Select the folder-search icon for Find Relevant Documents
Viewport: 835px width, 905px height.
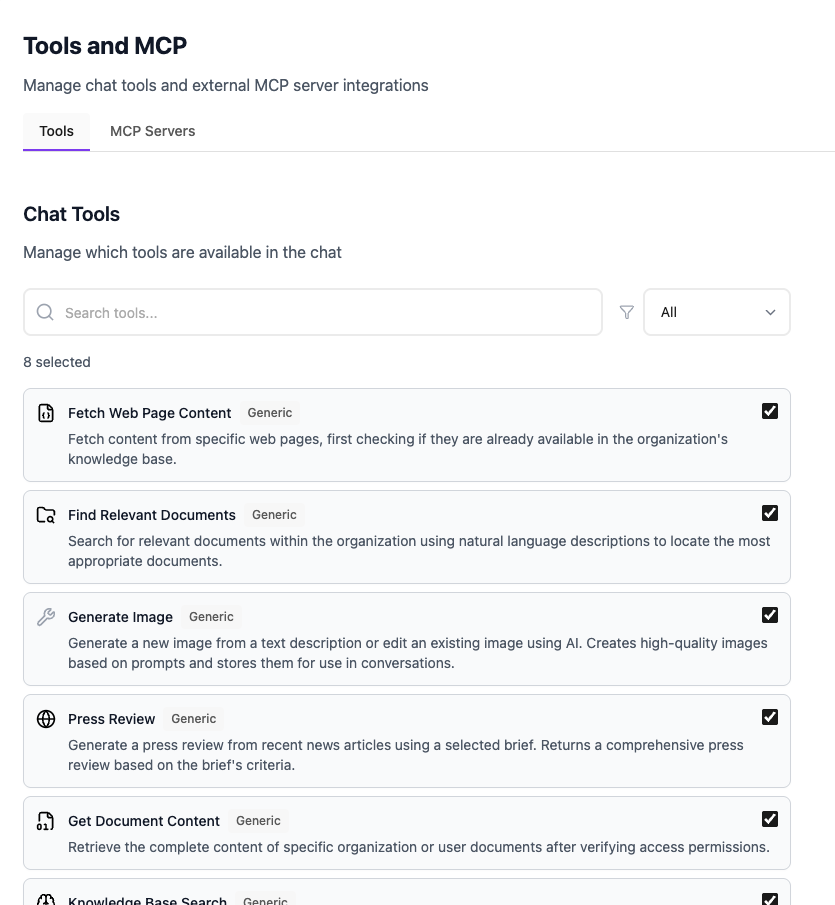(45, 514)
